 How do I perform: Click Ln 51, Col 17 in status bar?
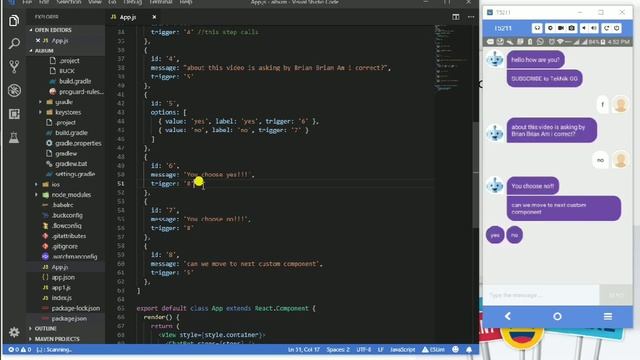coord(303,349)
